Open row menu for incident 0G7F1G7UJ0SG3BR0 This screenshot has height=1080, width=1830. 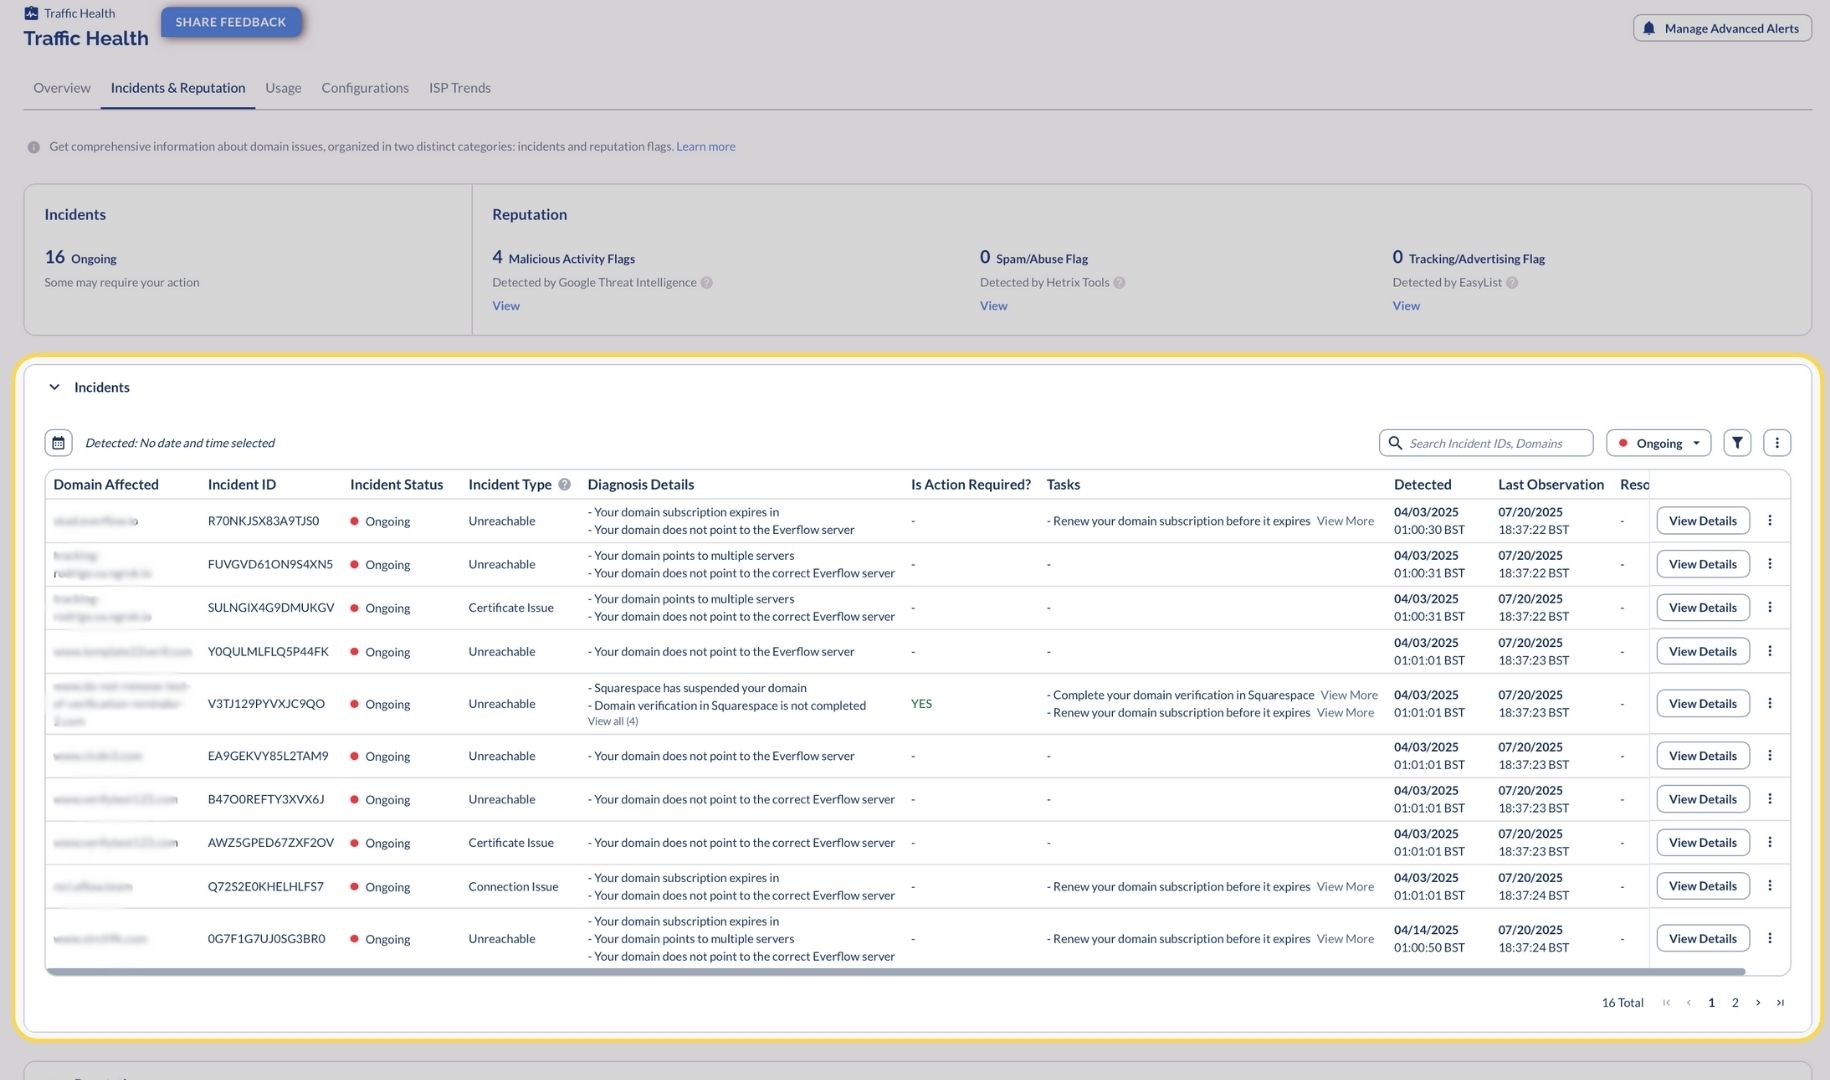pyautogui.click(x=1770, y=939)
